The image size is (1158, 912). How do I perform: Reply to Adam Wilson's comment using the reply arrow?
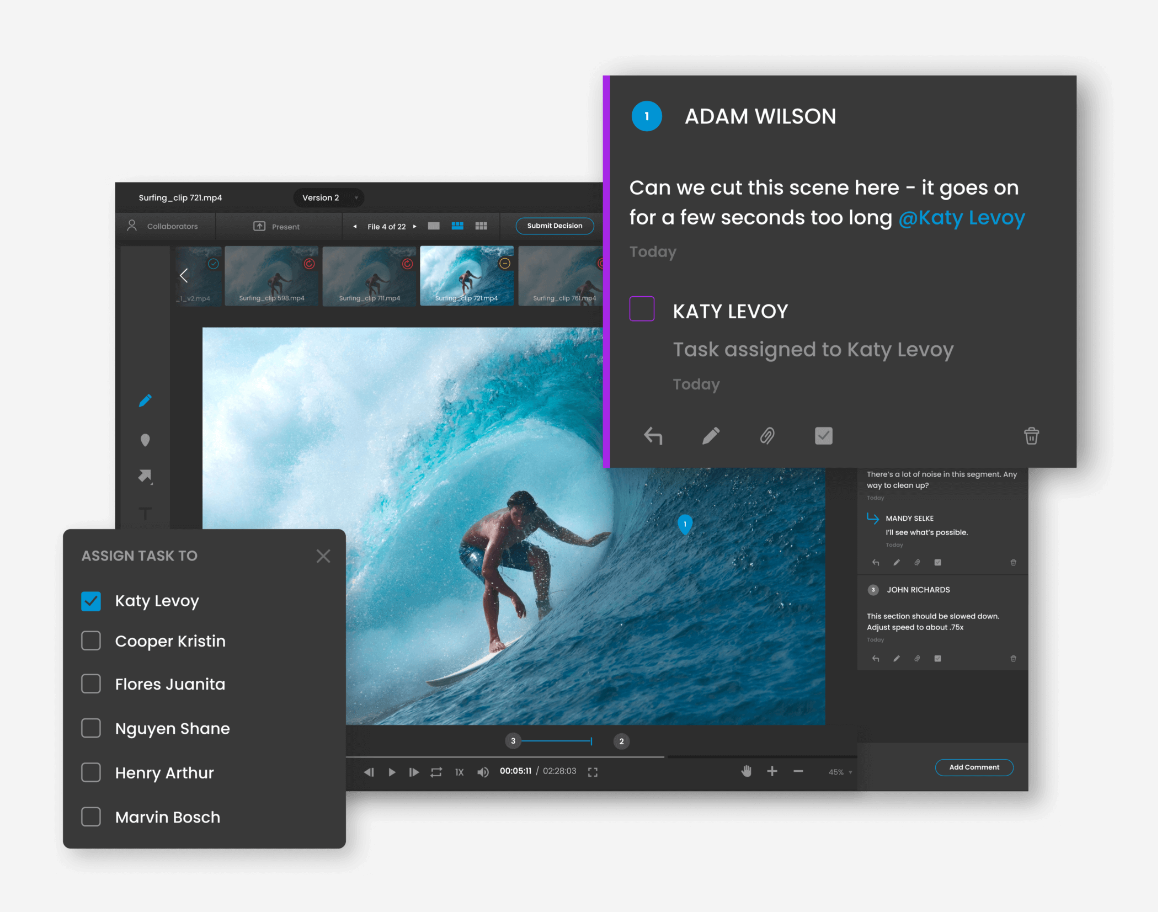[653, 436]
